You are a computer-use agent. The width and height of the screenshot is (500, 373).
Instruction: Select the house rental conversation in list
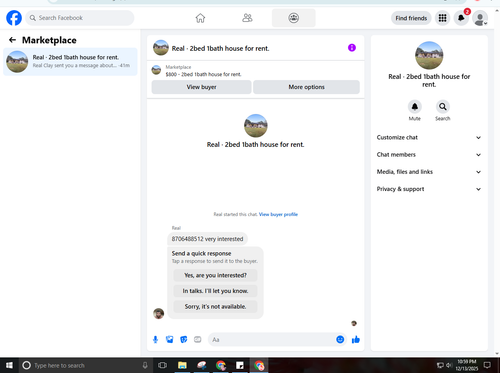pyautogui.click(x=70, y=62)
